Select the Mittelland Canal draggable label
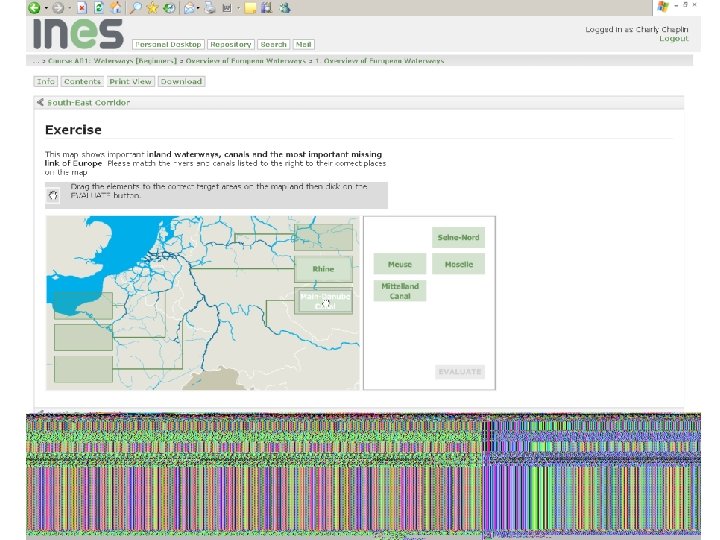720x540 pixels. (x=399, y=291)
